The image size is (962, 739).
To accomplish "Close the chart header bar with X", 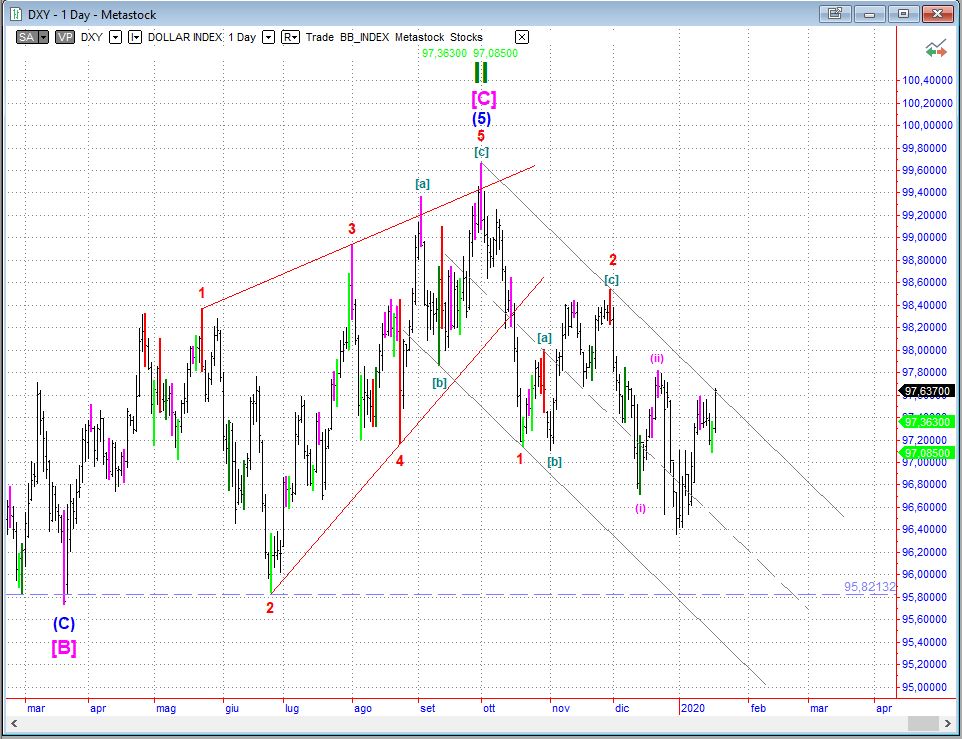I will pyautogui.click(x=521, y=37).
